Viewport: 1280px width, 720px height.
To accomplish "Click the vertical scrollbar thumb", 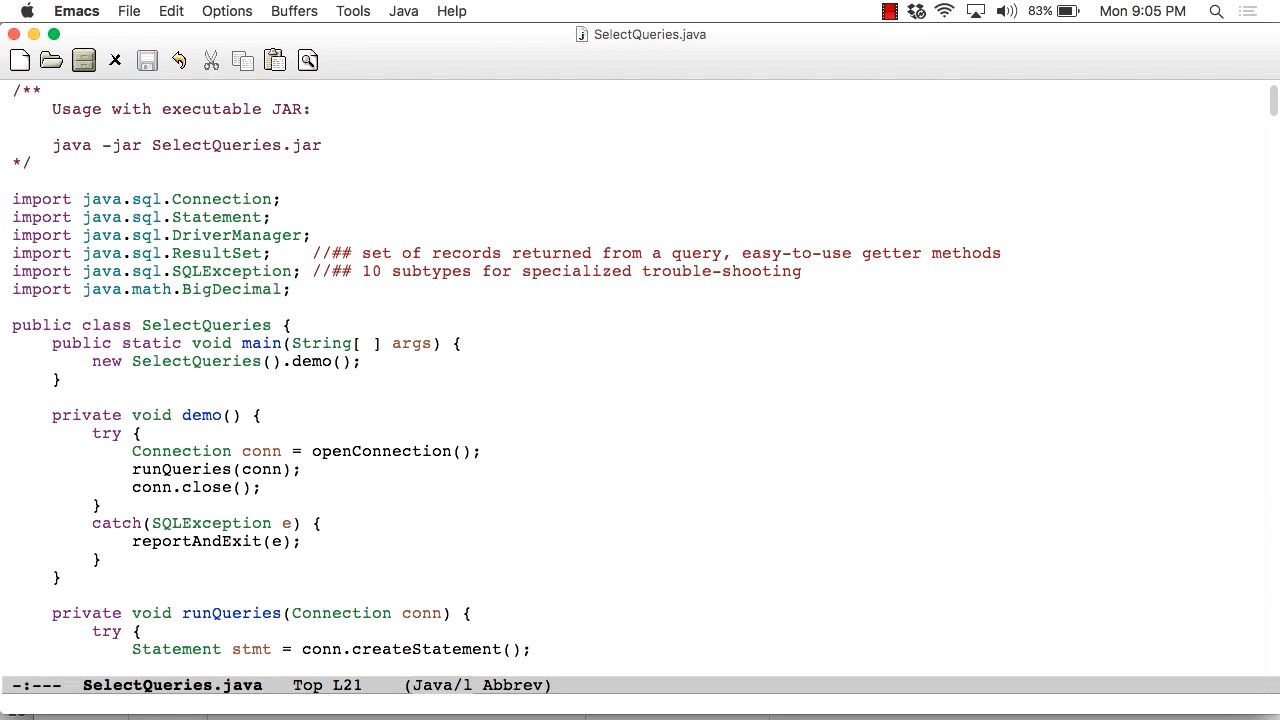I will 1274,100.
